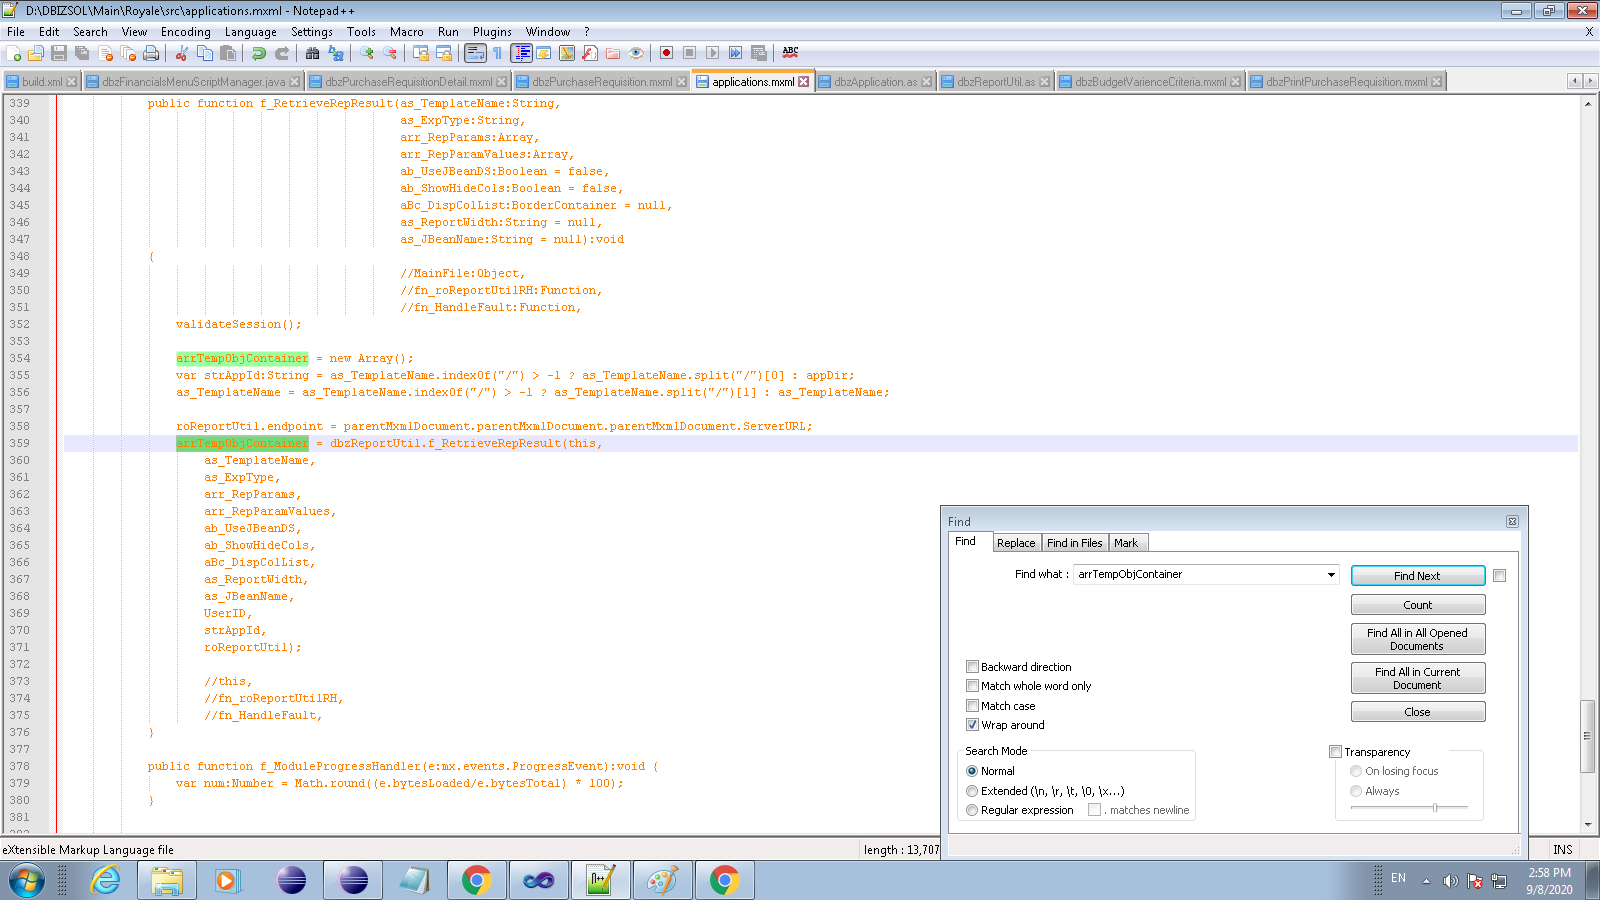
Task: Click the Save recorded macro icon
Action: pyautogui.click(x=758, y=53)
